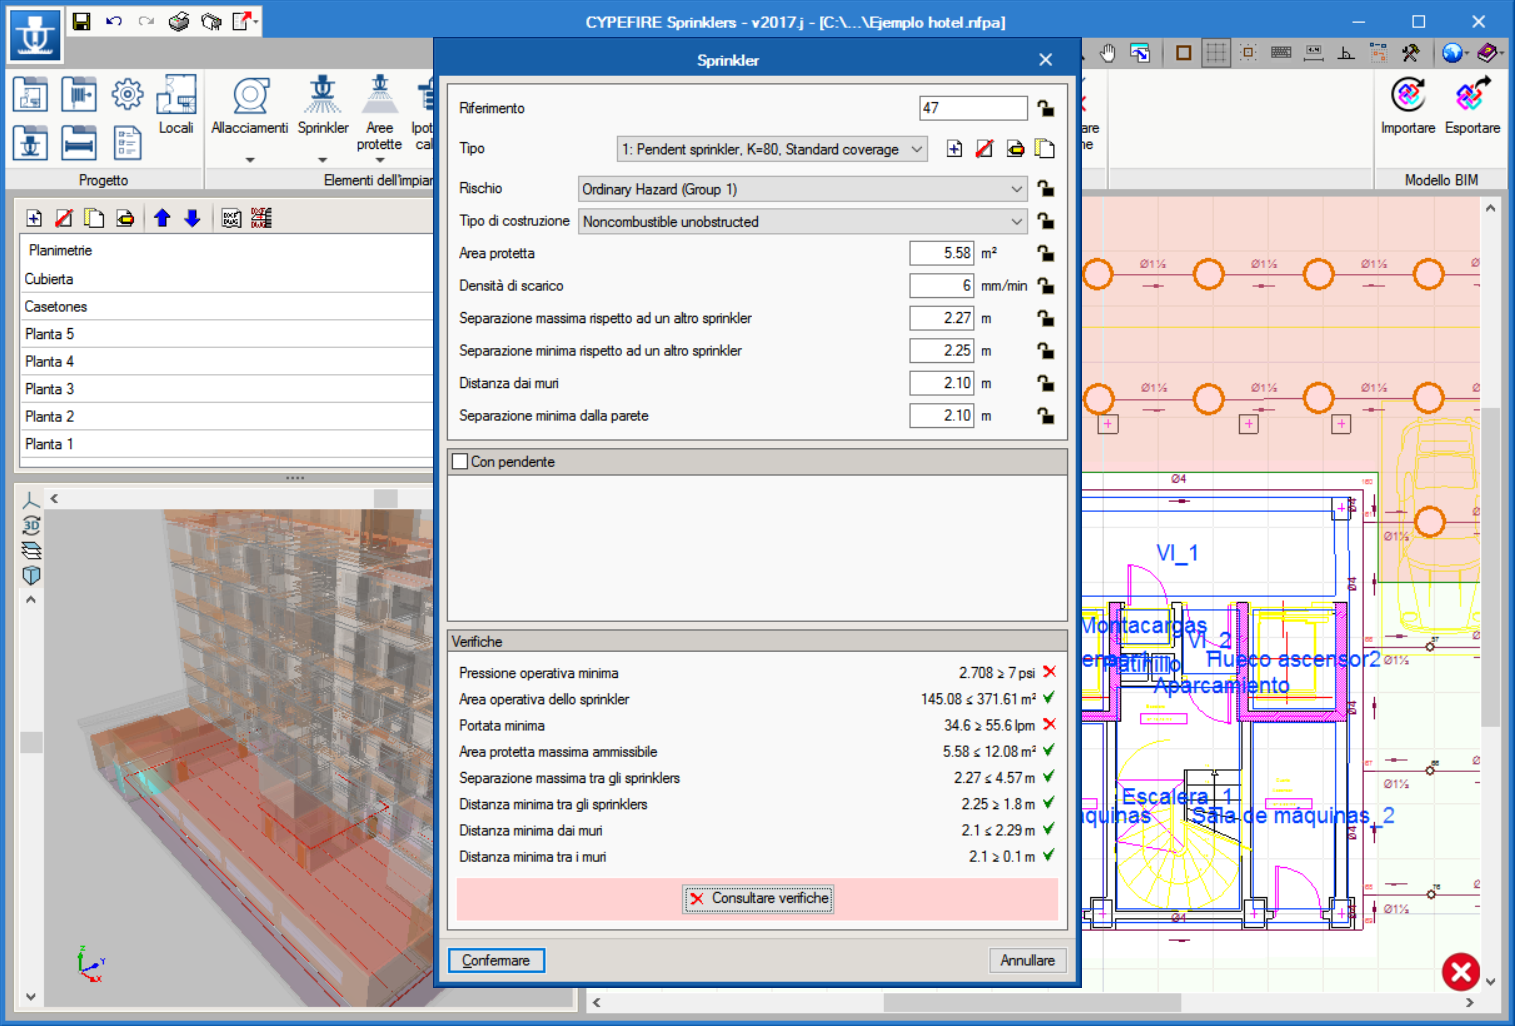Toggle lock for Tipo di costruzione

click(x=1045, y=221)
